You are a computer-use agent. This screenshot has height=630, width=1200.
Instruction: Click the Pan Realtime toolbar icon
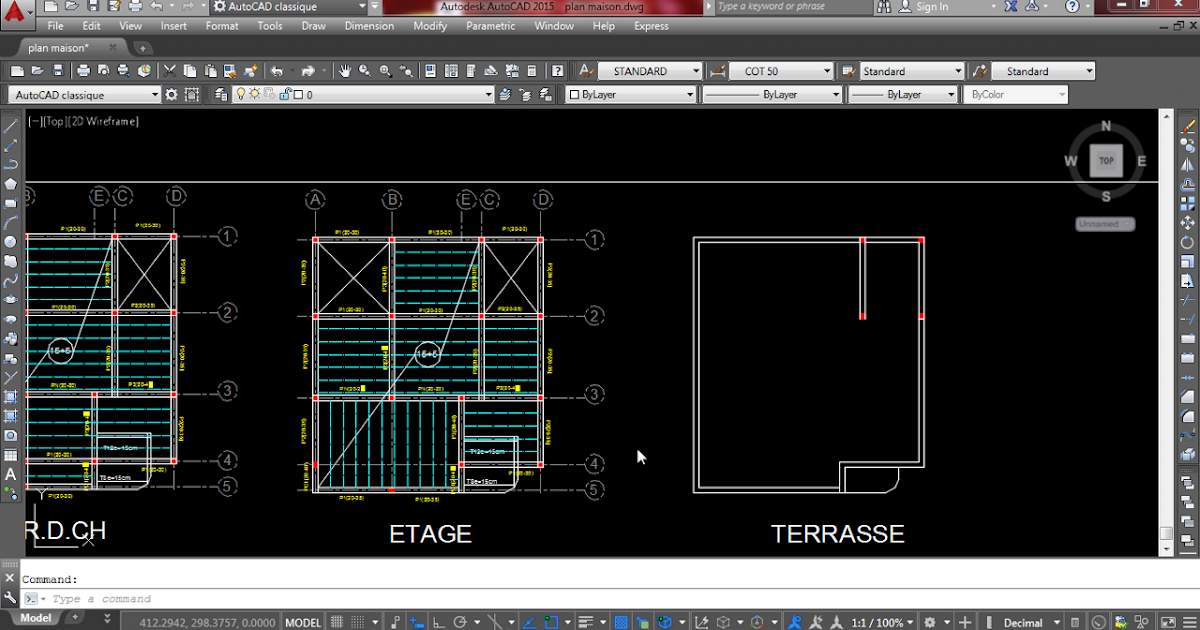click(x=345, y=70)
